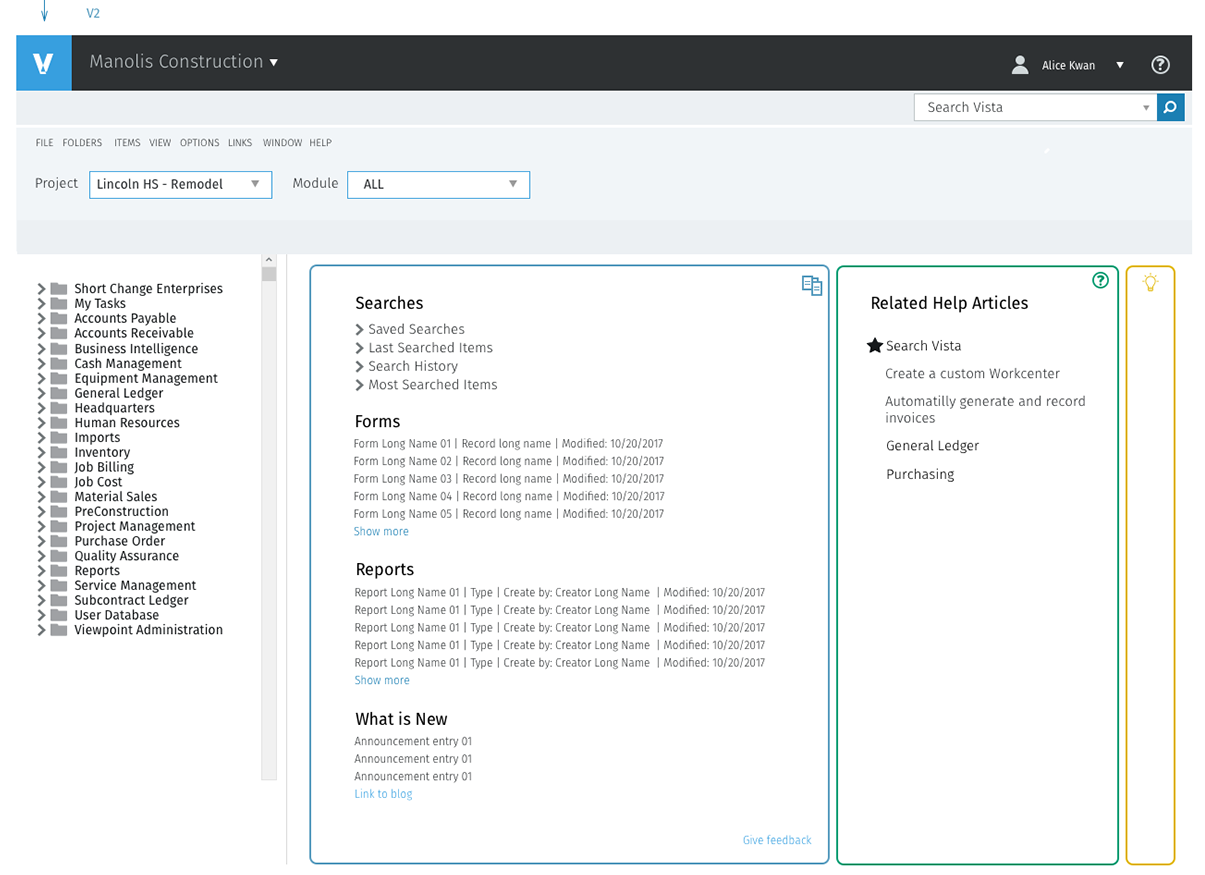Click the Alice Kwan user avatar icon
Viewport: 1205px width, 875px height.
click(x=1020, y=65)
